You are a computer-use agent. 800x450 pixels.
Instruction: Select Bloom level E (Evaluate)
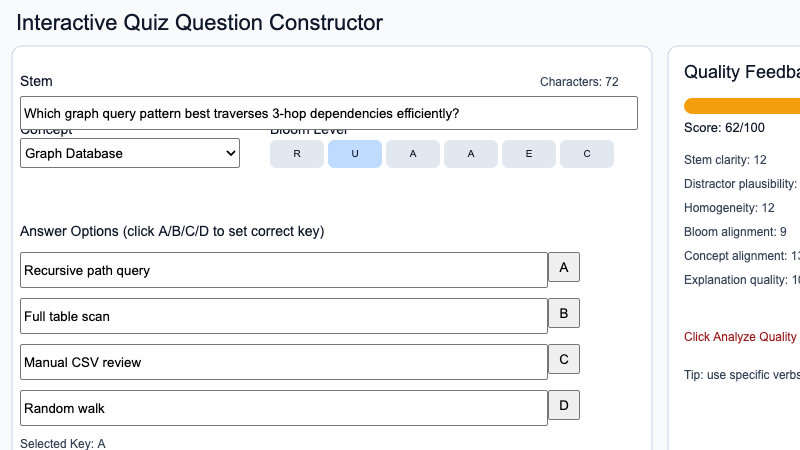click(x=529, y=154)
